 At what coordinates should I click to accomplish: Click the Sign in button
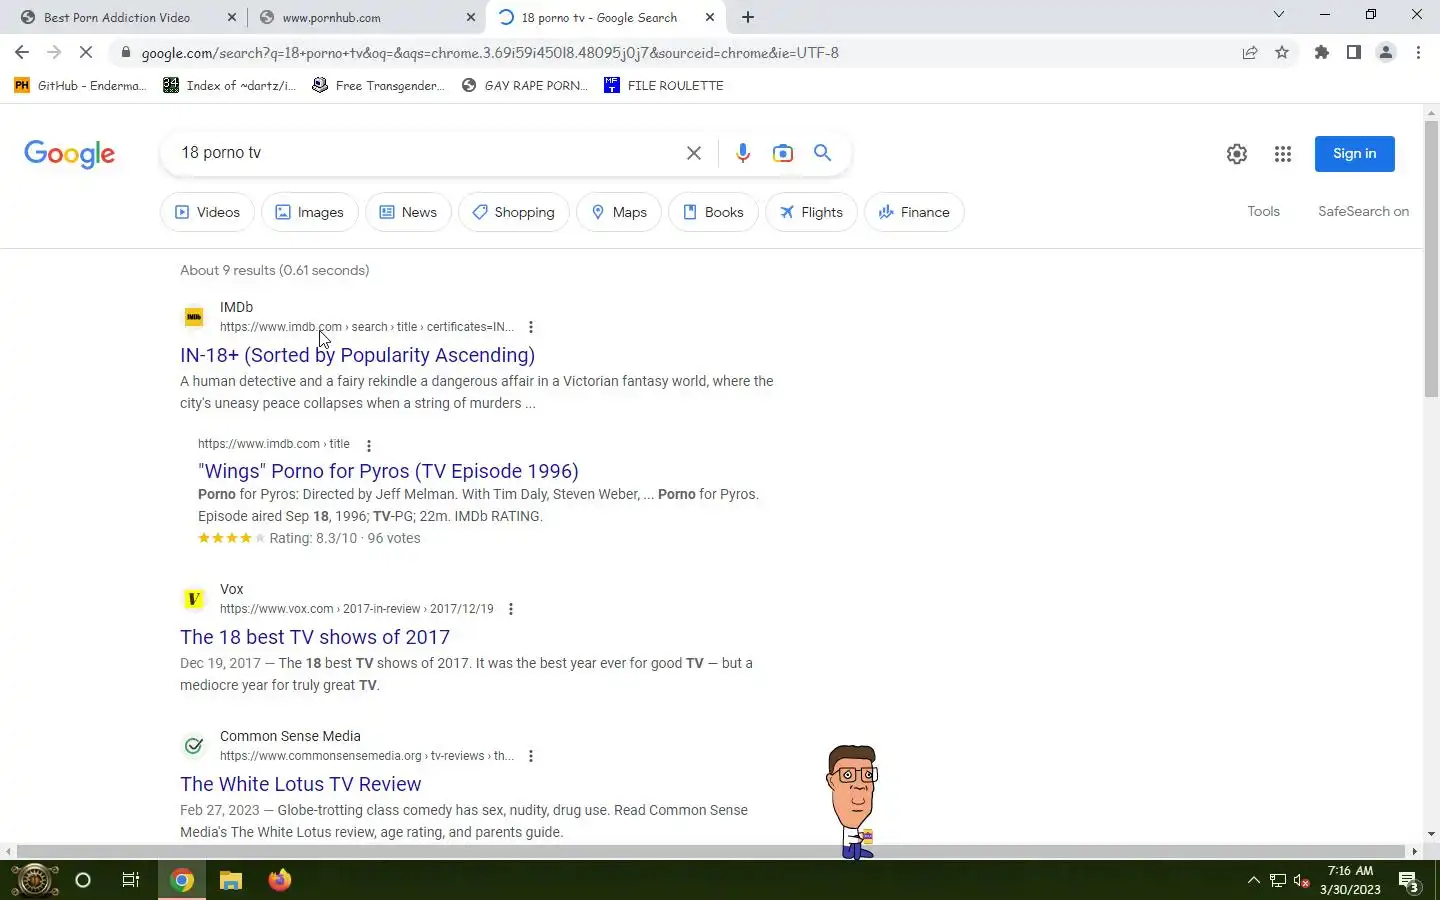(x=1354, y=153)
